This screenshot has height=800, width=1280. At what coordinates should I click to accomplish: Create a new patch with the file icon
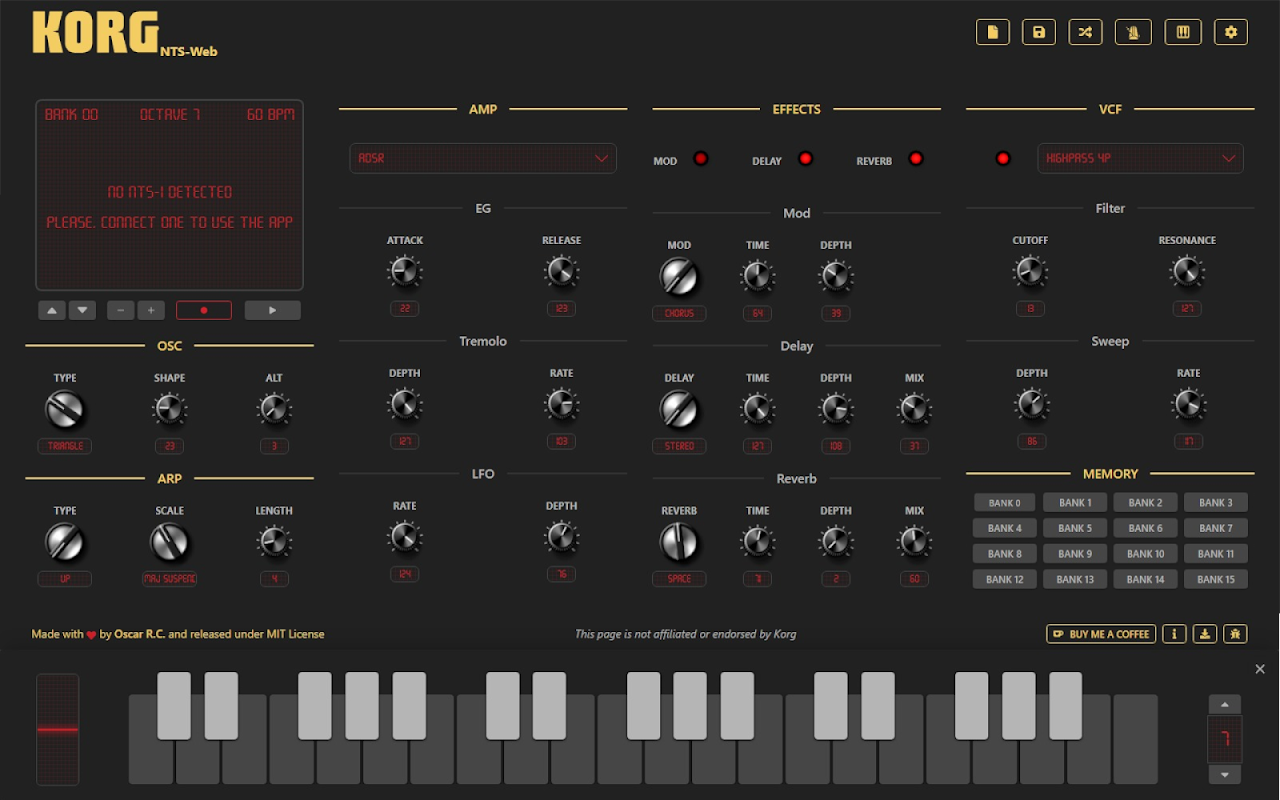coord(993,32)
